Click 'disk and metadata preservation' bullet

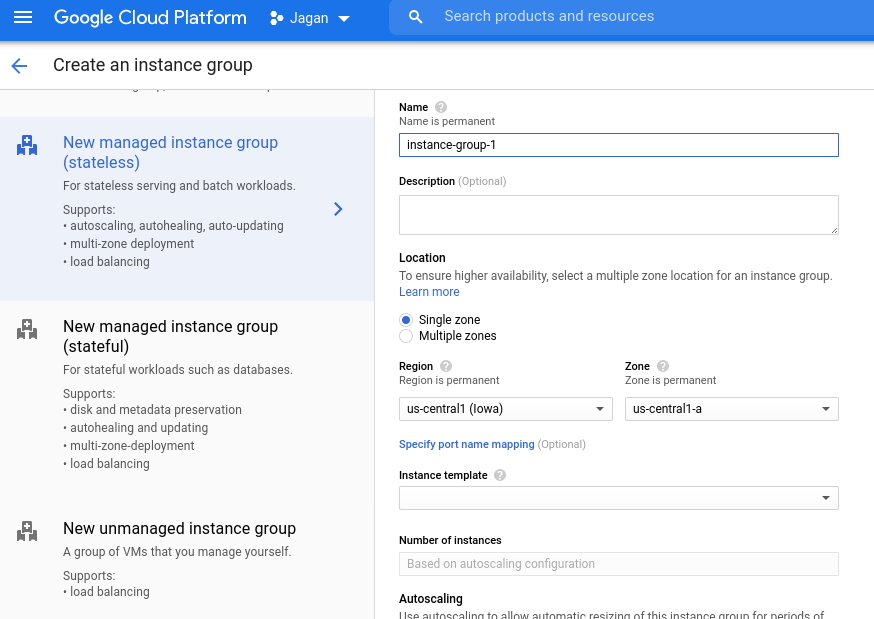[153, 410]
